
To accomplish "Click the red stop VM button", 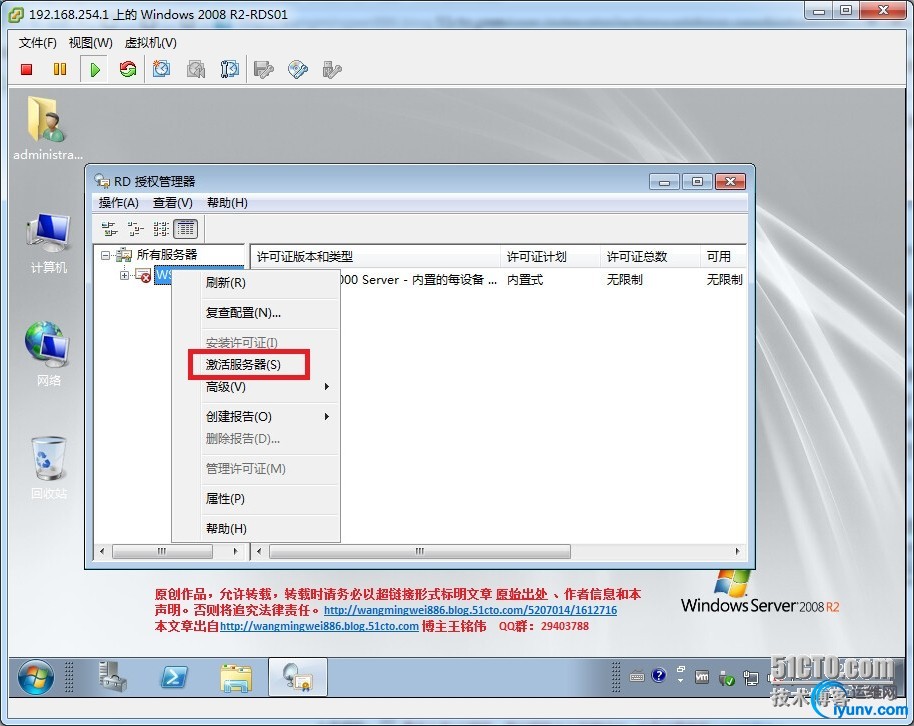I will coord(26,69).
